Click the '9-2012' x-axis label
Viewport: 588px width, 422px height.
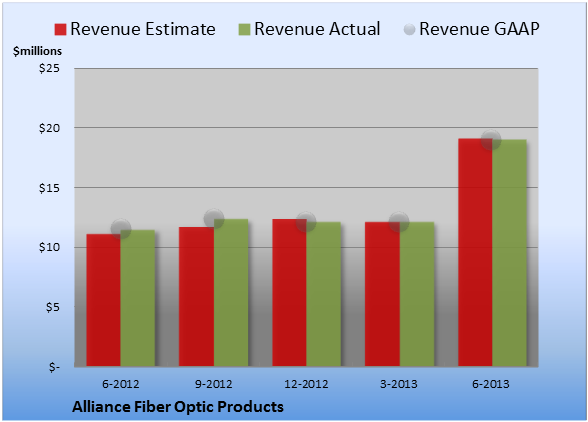[213, 384]
